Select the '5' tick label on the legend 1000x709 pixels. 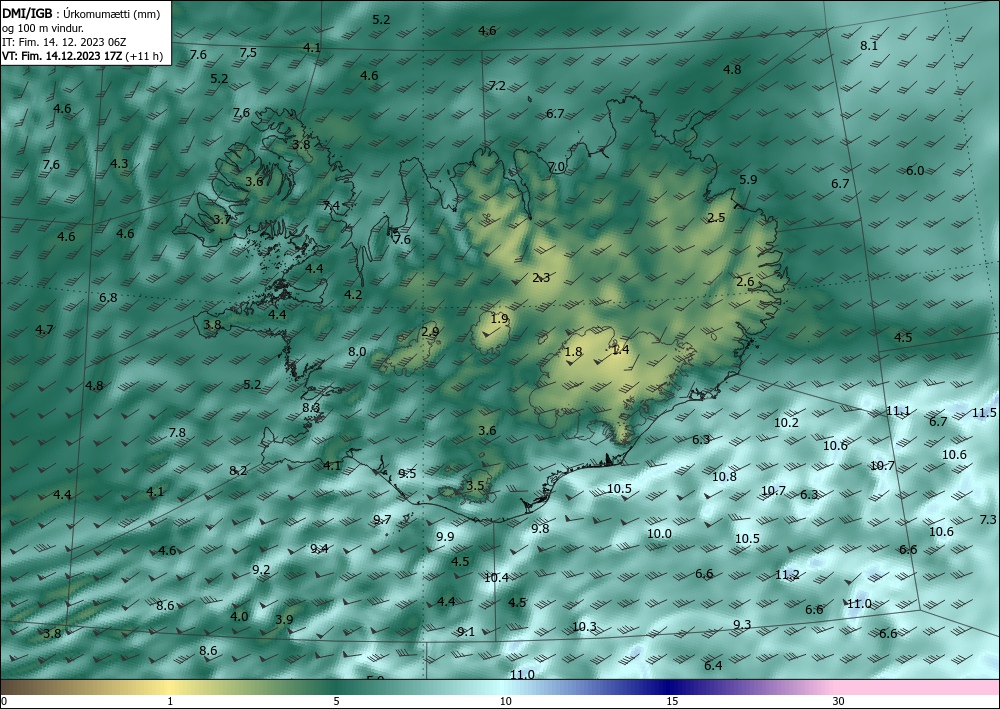point(336,702)
